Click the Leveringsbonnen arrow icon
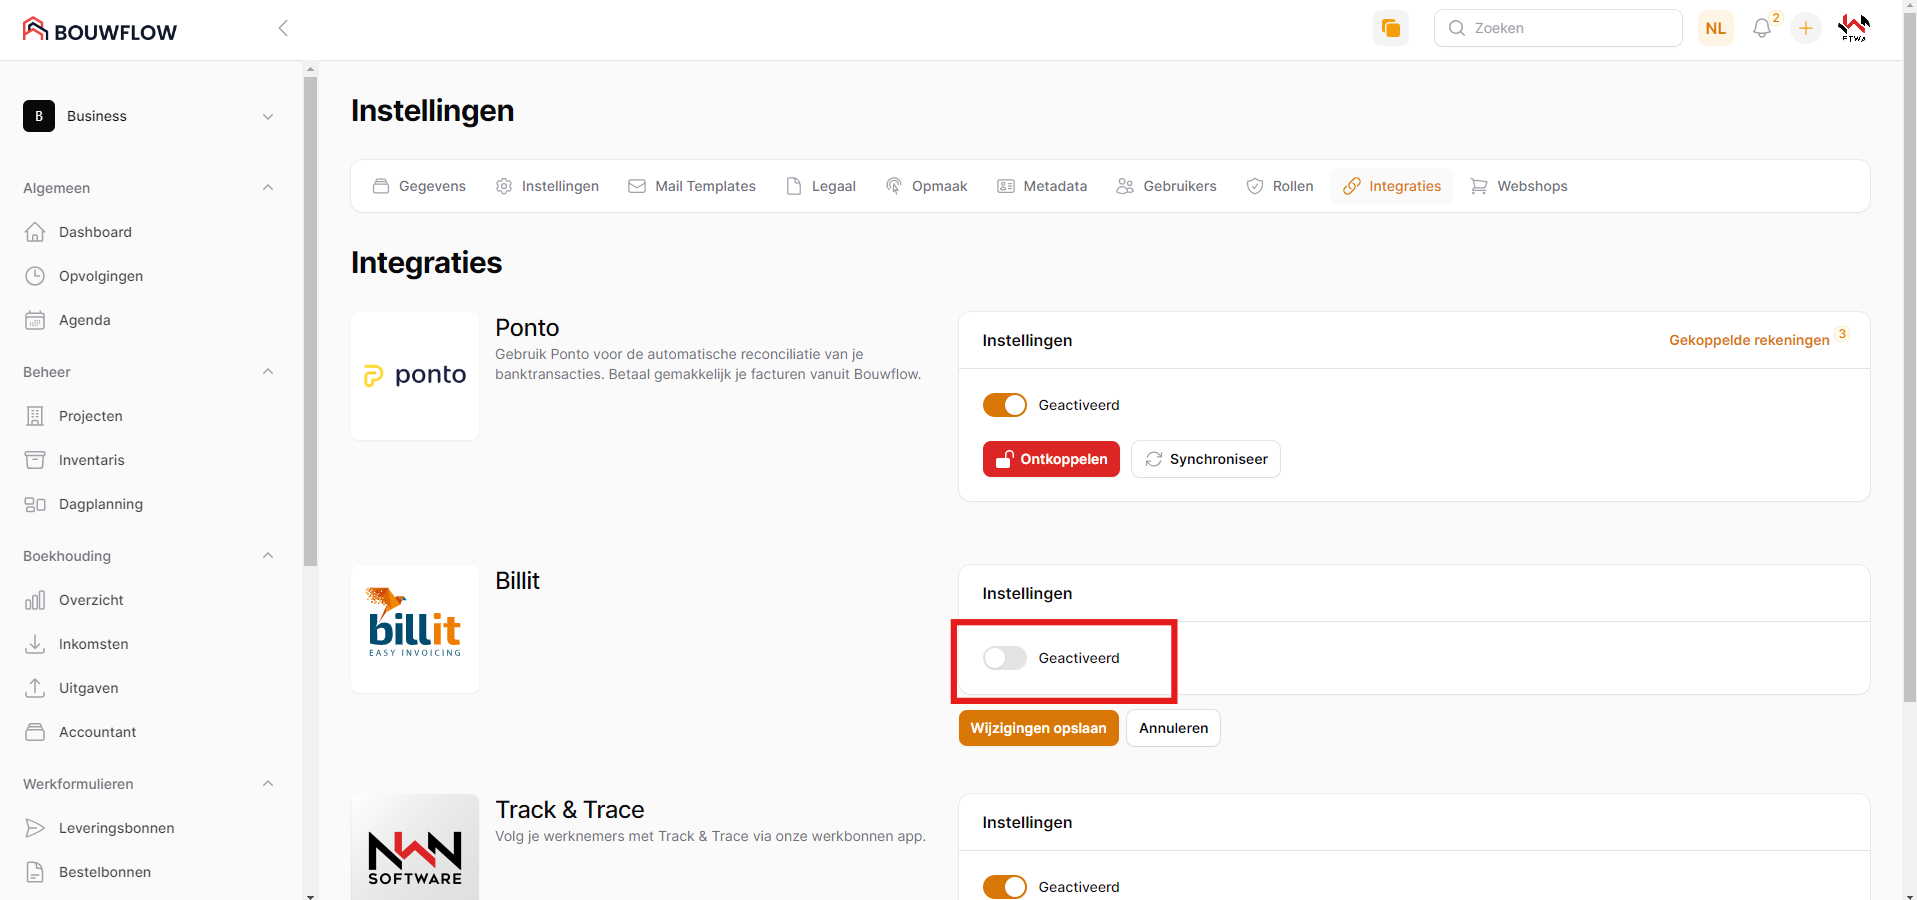The height and width of the screenshot is (900, 1917). tap(35, 828)
